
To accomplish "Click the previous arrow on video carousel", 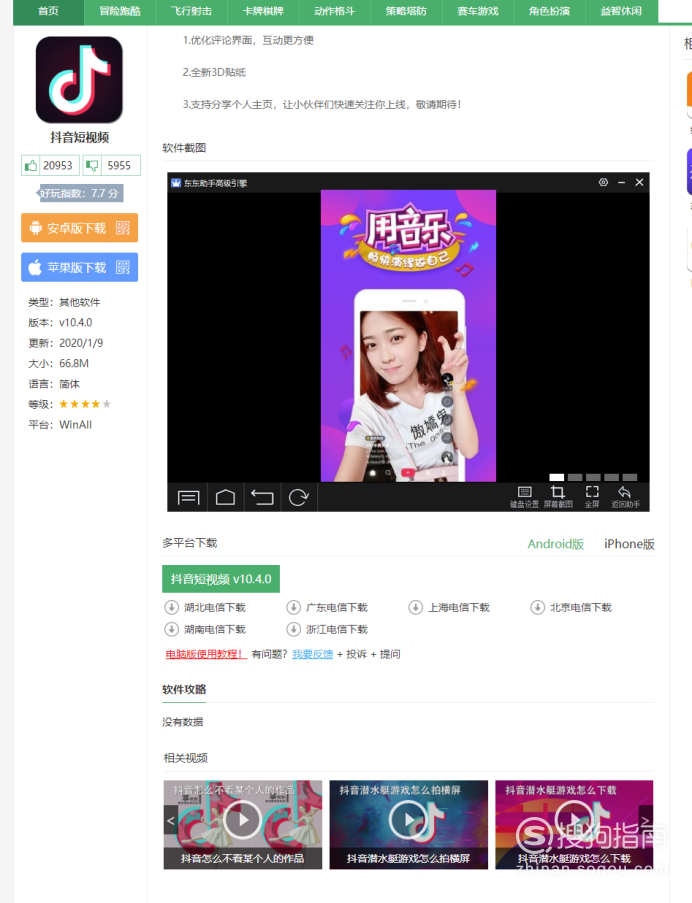I will (170, 820).
